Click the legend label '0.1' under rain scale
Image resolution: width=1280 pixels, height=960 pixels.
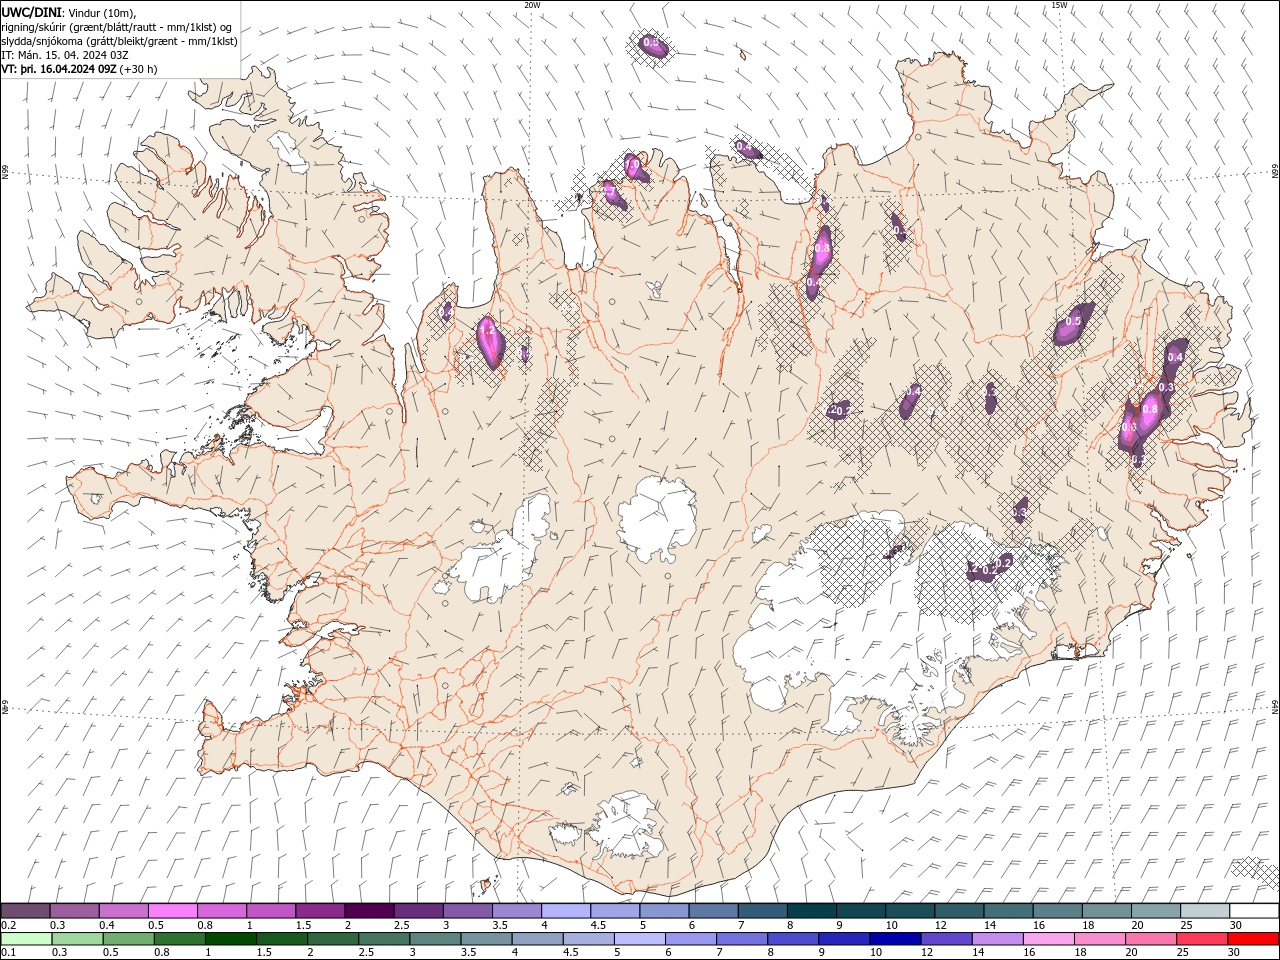8,953
